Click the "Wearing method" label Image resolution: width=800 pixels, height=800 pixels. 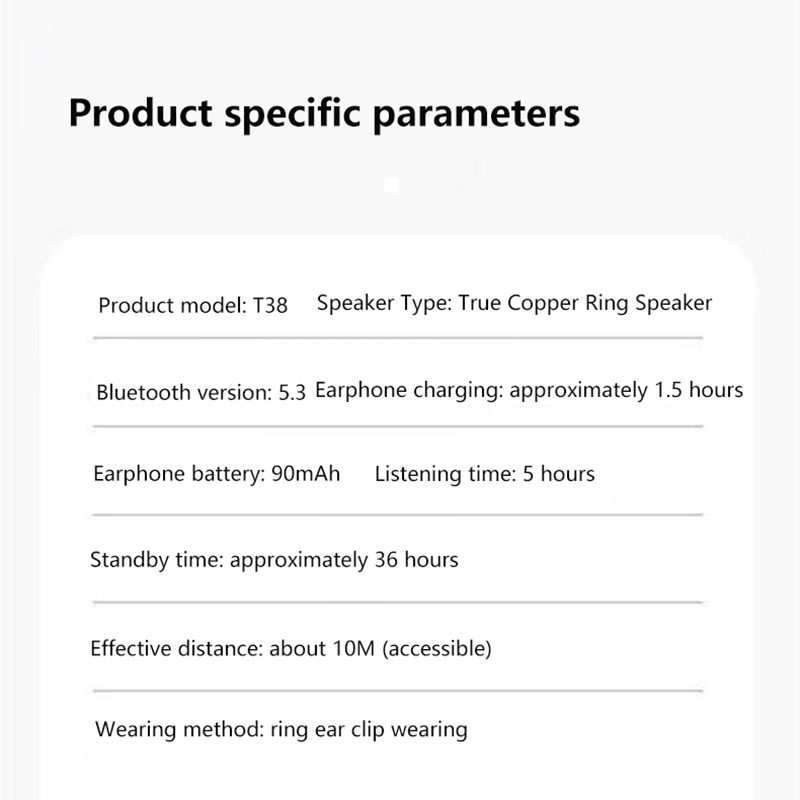[179, 729]
